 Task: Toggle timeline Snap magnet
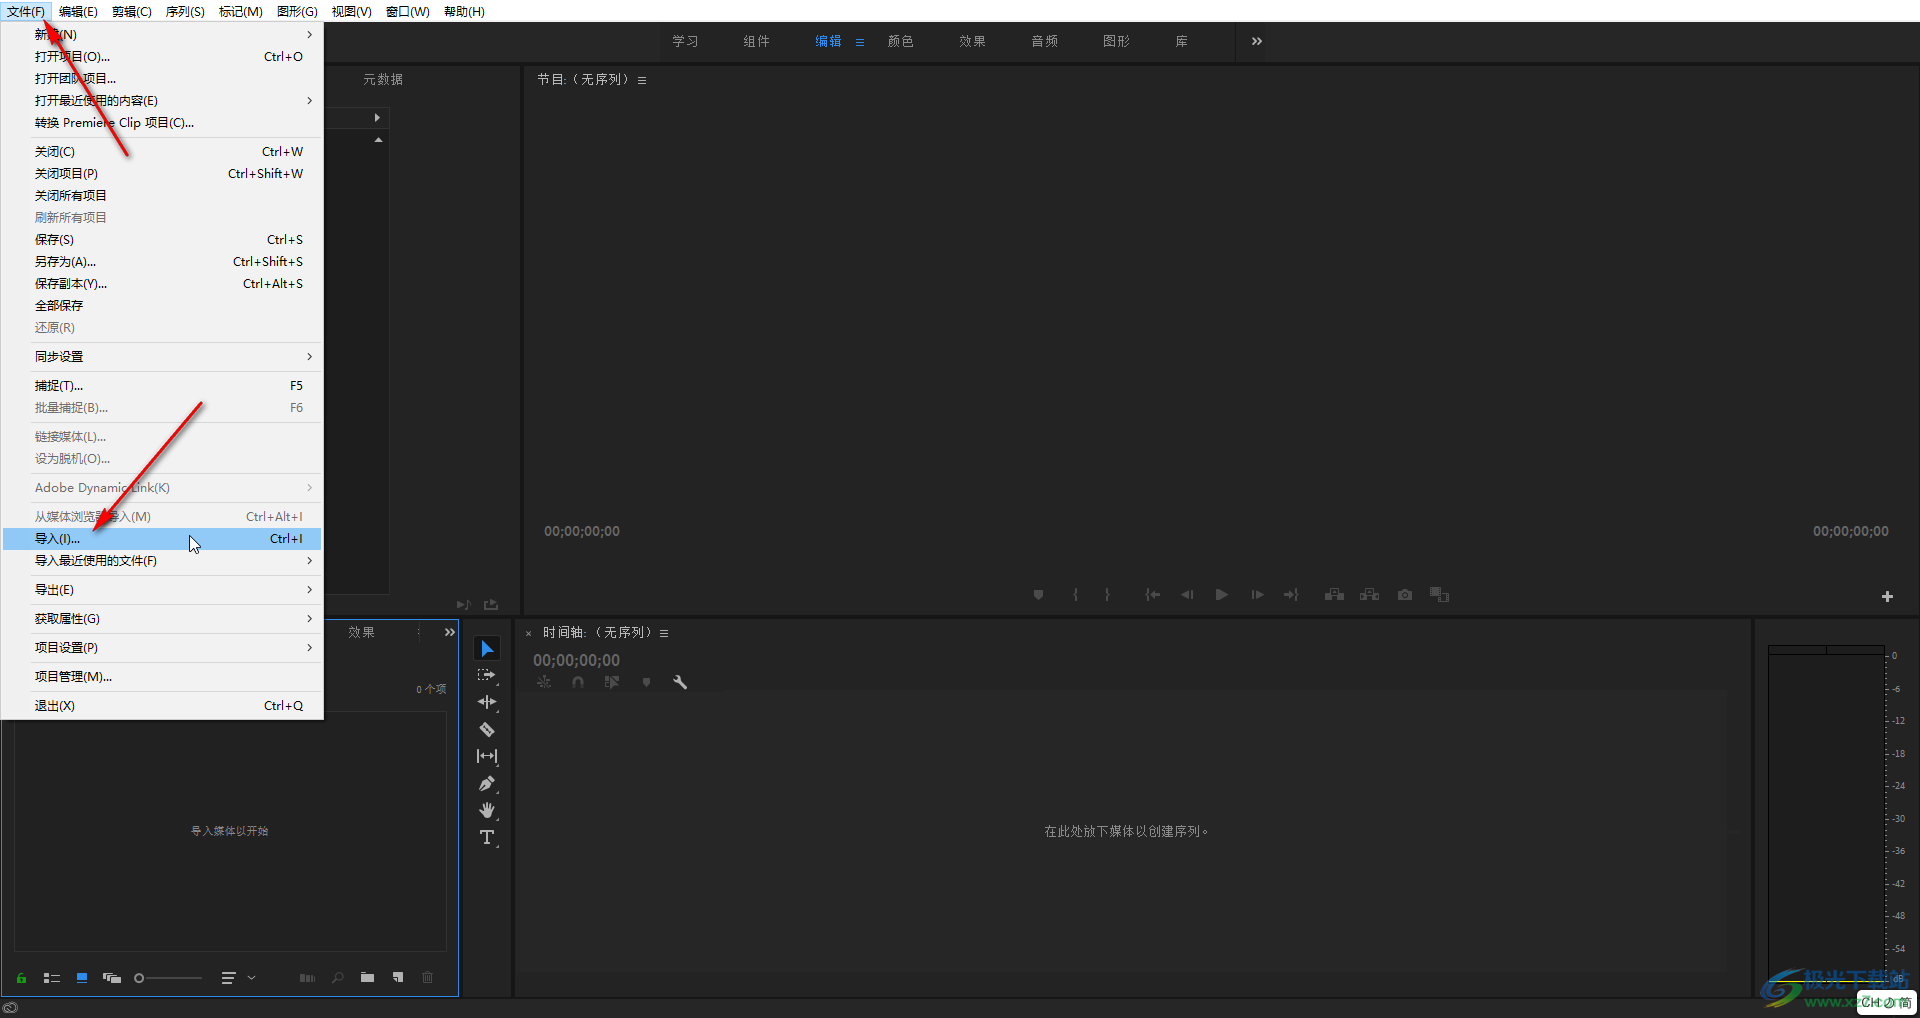click(x=578, y=683)
